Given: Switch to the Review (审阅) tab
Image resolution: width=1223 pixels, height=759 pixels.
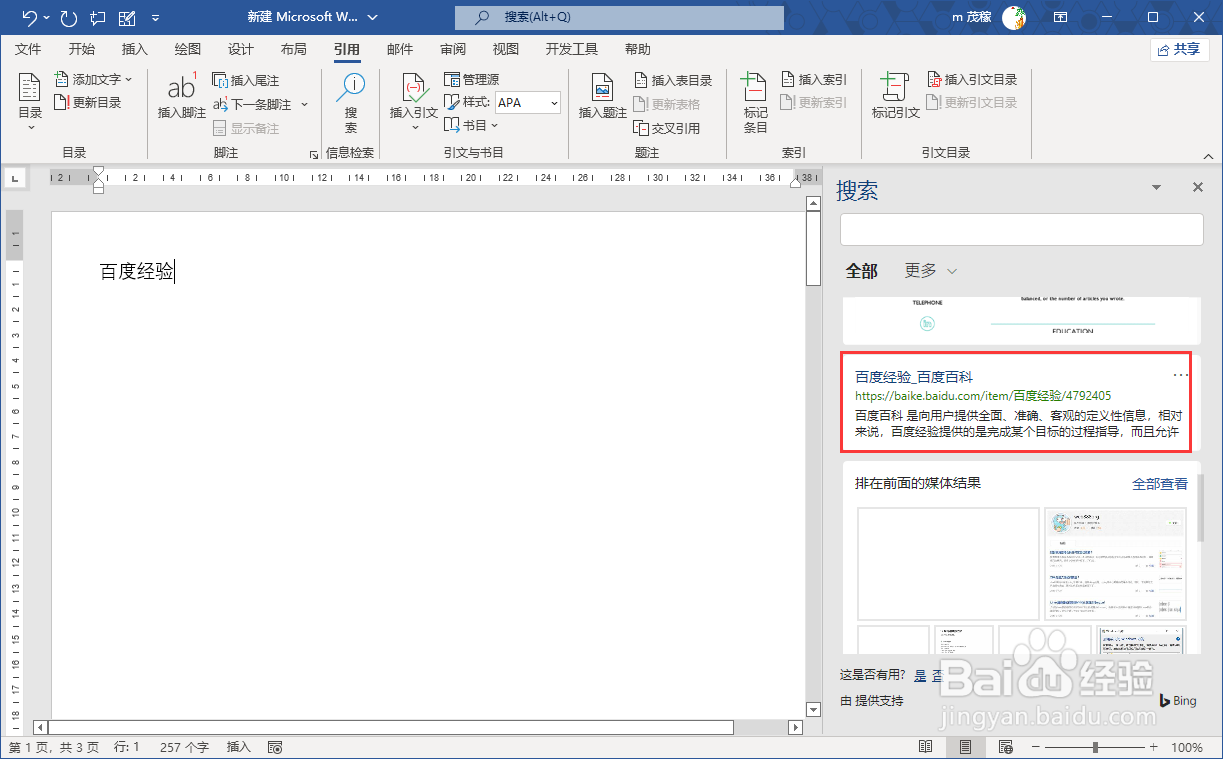Looking at the screenshot, I should point(453,49).
